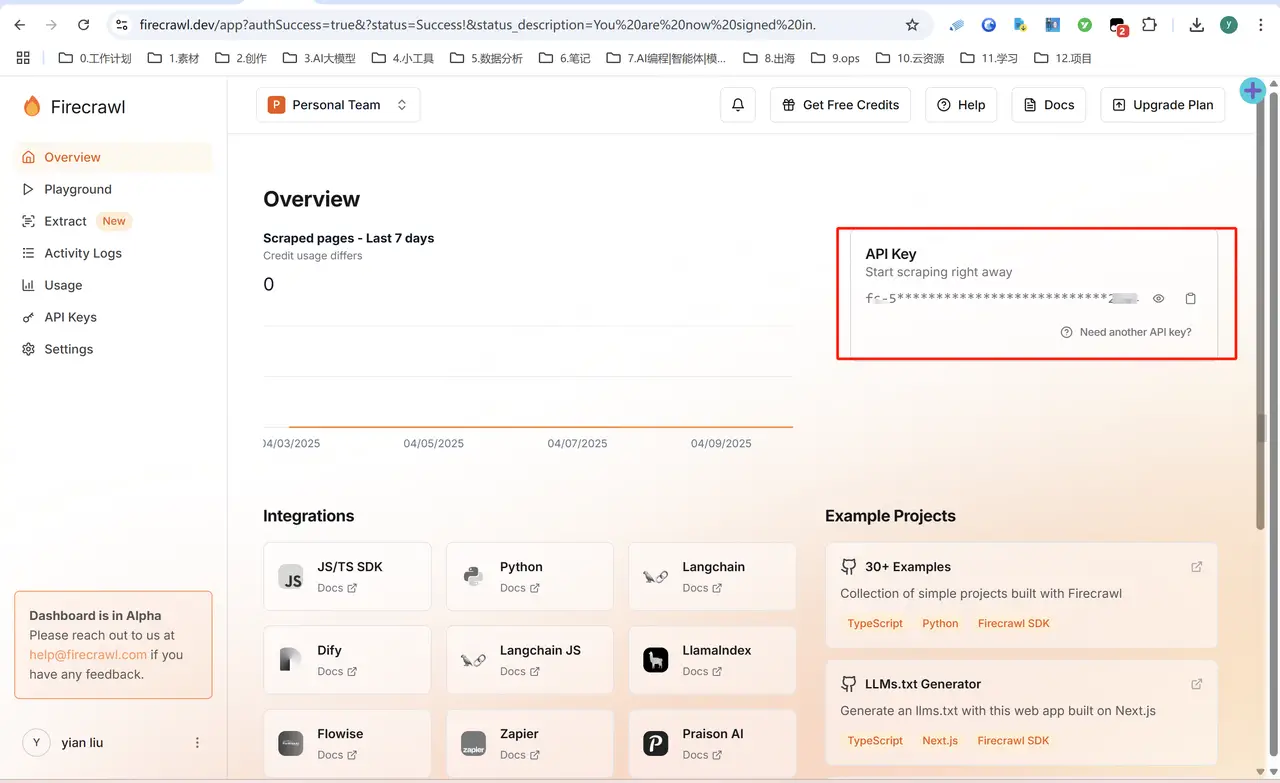Open the 9.ops bookmarks folder
Image resolution: width=1280 pixels, height=783 pixels.
tap(835, 58)
